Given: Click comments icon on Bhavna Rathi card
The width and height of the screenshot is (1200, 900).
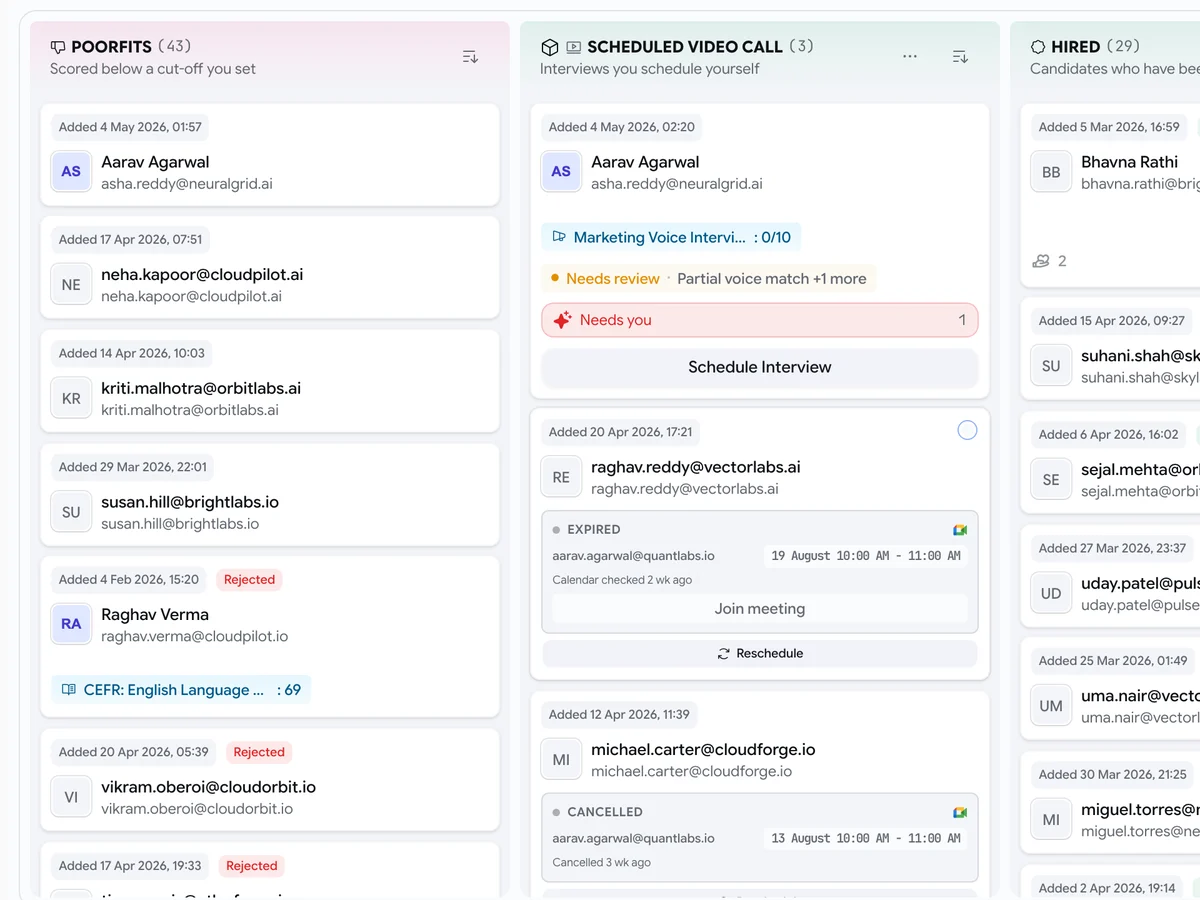Looking at the screenshot, I should tap(1041, 261).
